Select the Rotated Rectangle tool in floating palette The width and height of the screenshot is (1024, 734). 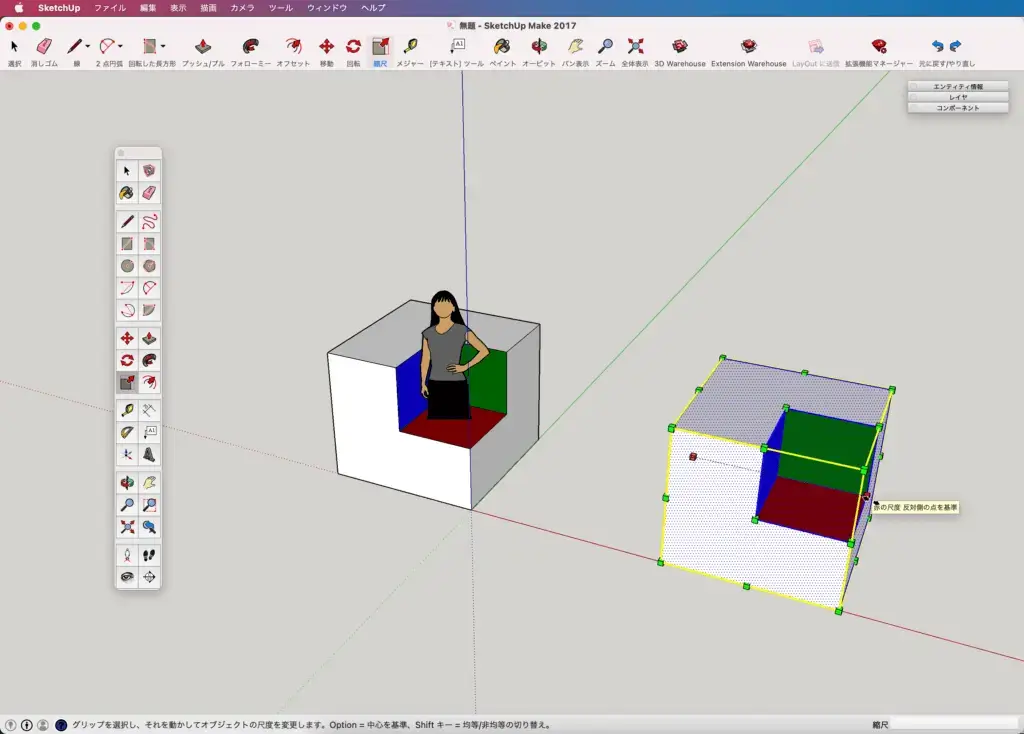(x=150, y=244)
